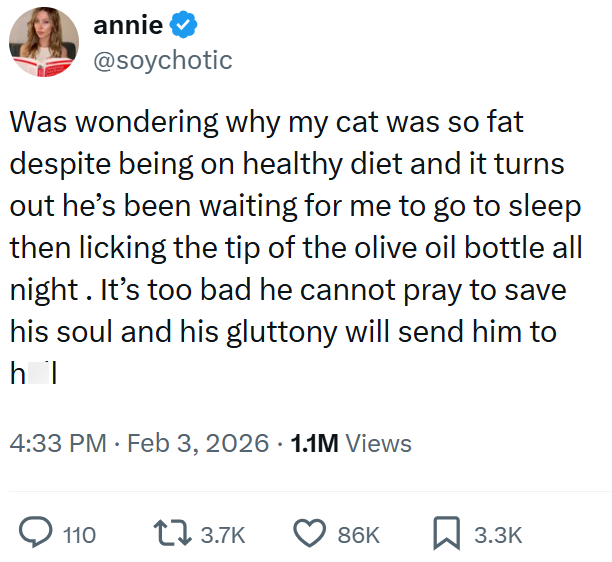
Task: Bookmark this tweet using the bookmark icon
Action: click(x=449, y=534)
